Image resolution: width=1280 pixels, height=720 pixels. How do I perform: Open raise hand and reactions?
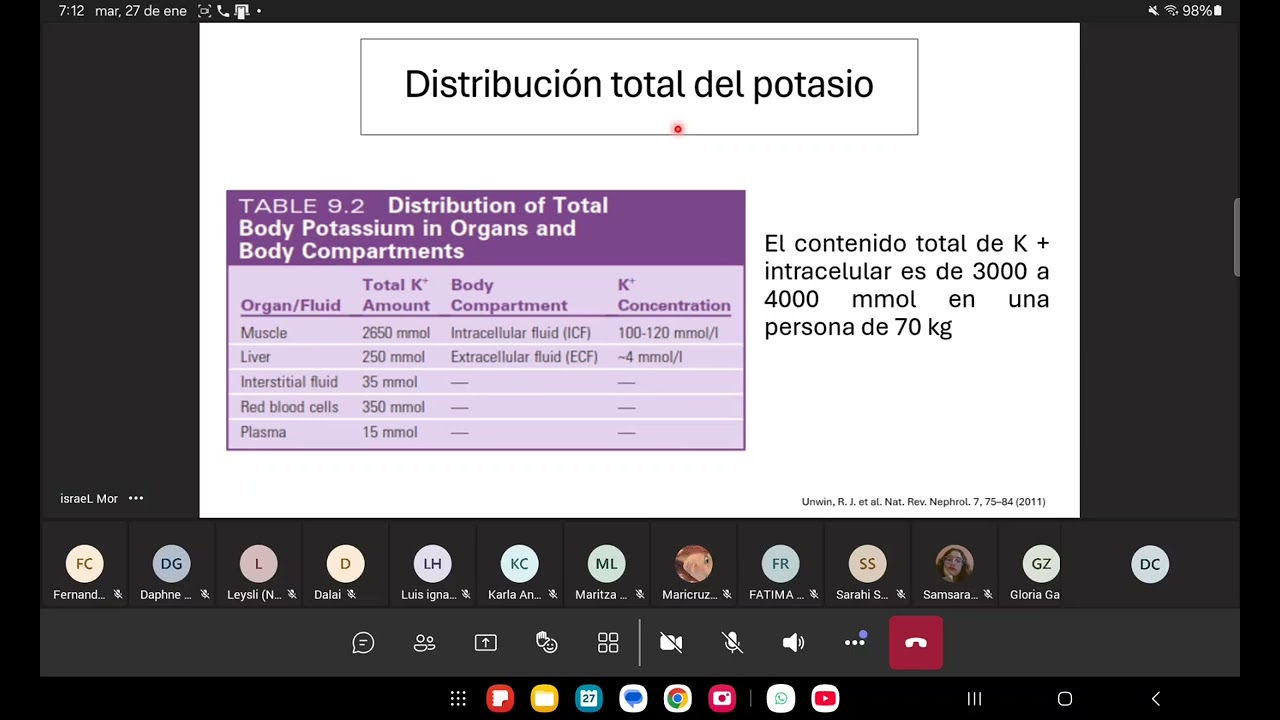tap(546, 643)
